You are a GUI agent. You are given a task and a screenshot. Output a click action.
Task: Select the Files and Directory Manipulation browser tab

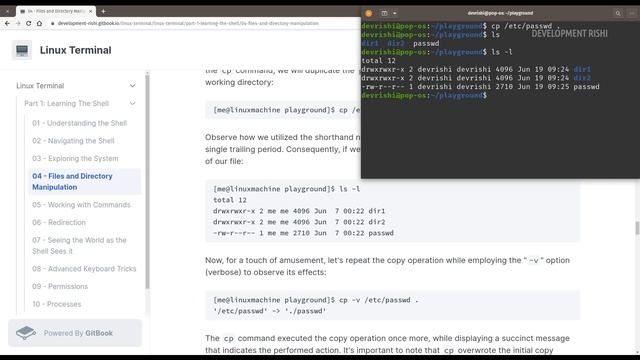coord(56,11)
